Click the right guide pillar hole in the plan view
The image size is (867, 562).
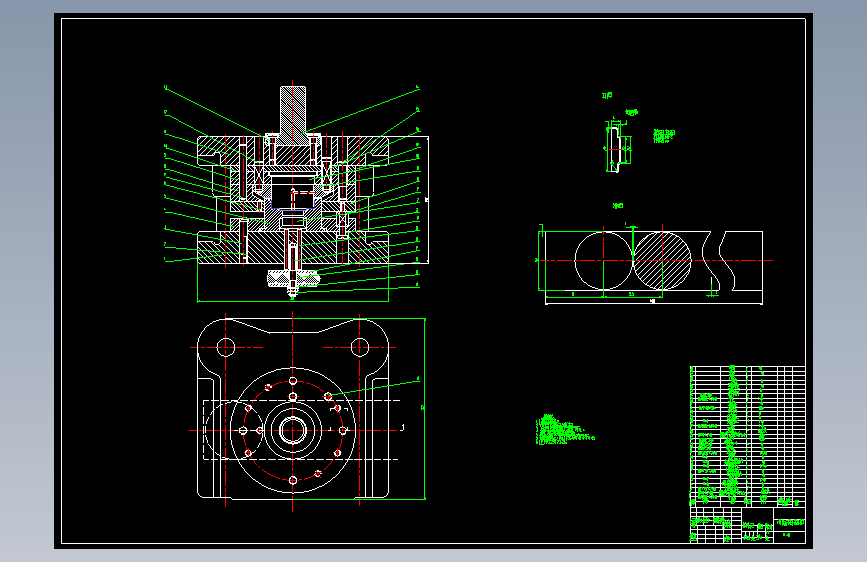pyautogui.click(x=360, y=347)
